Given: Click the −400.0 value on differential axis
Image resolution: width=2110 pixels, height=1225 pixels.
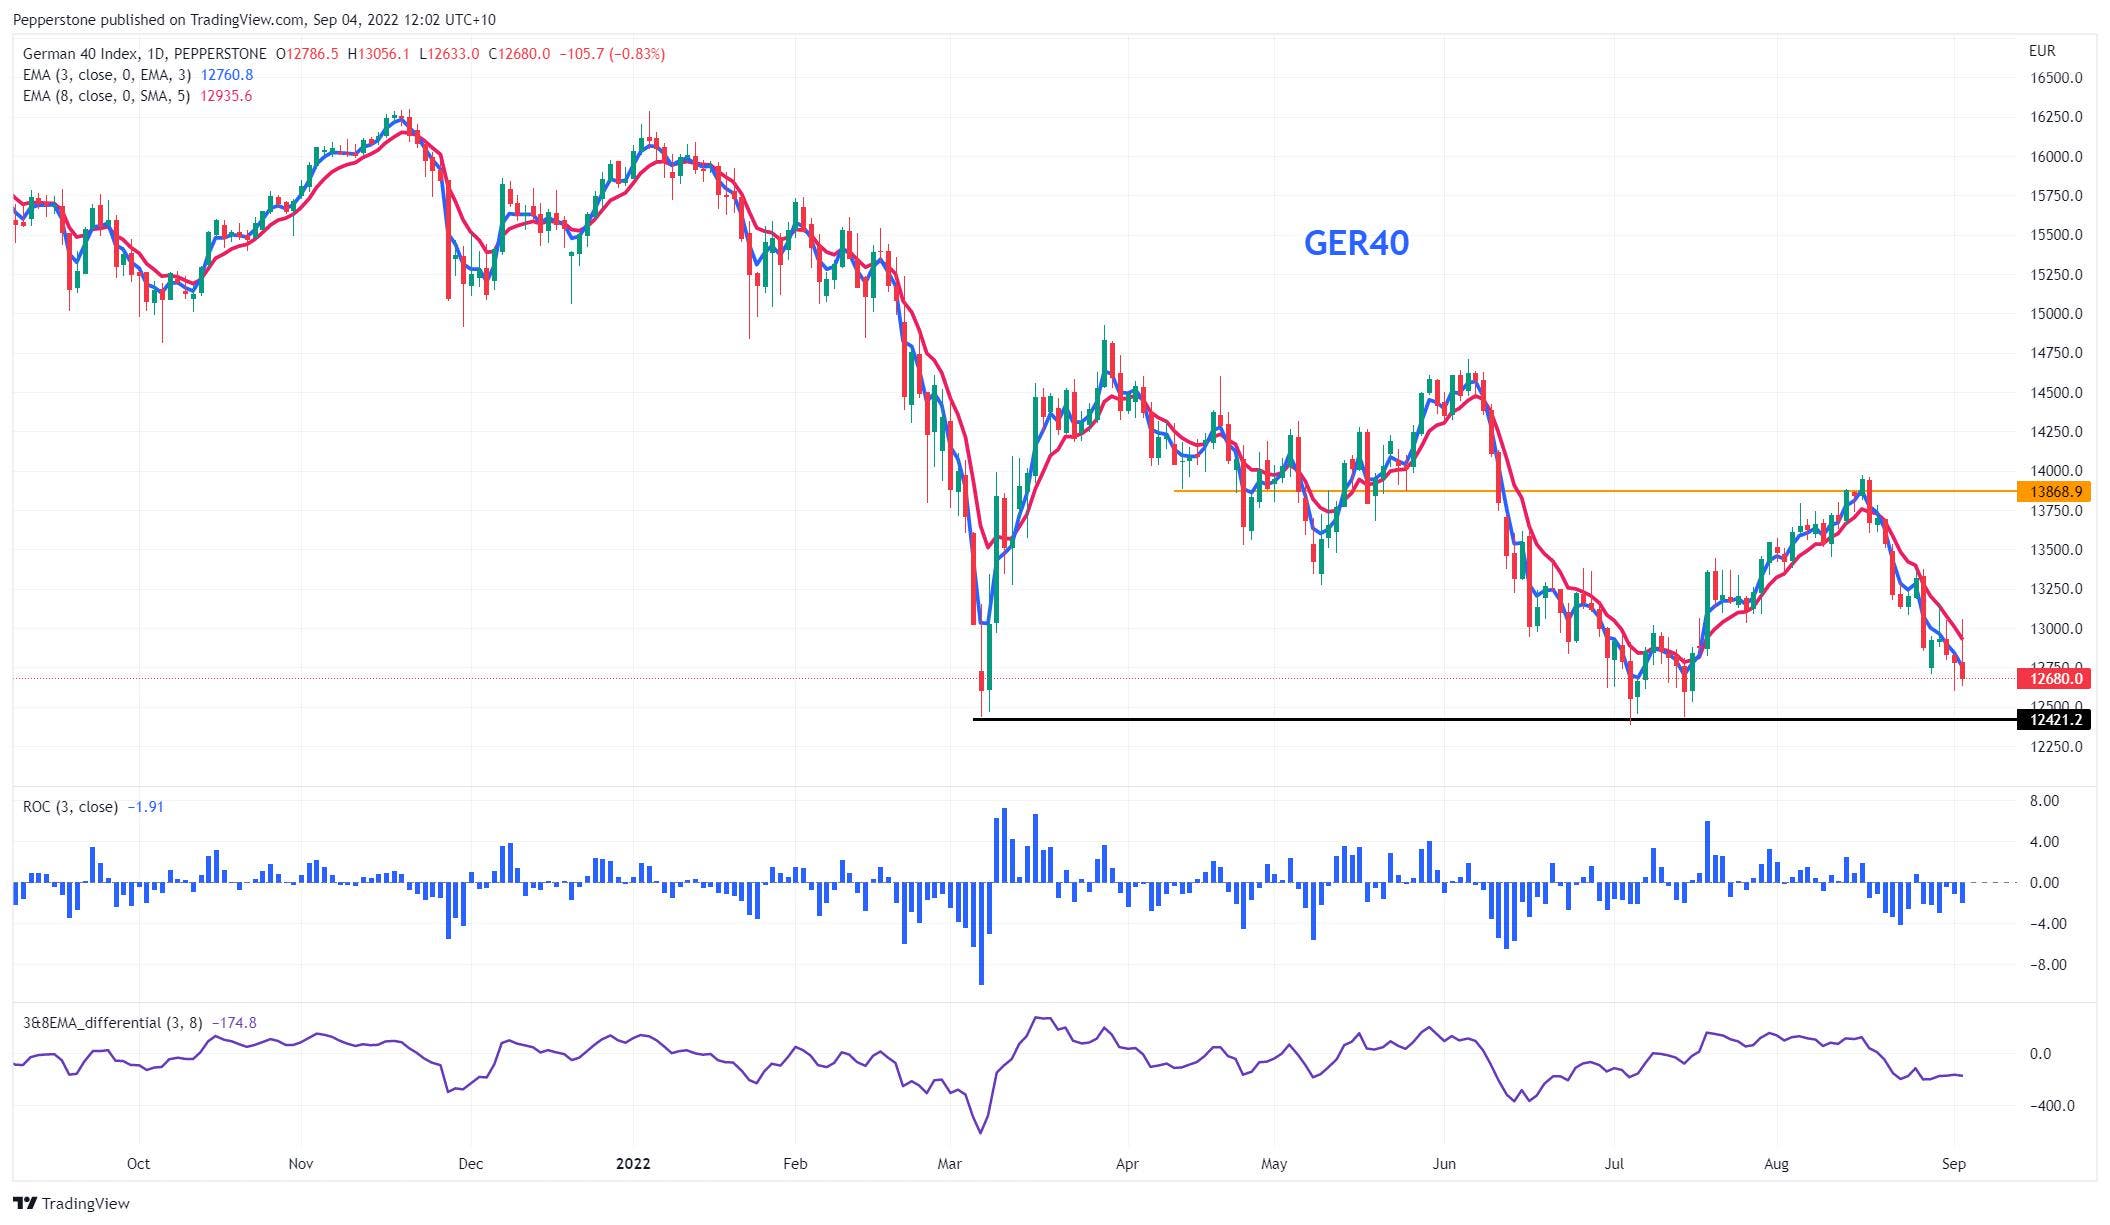Looking at the screenshot, I should [x=2054, y=1106].
